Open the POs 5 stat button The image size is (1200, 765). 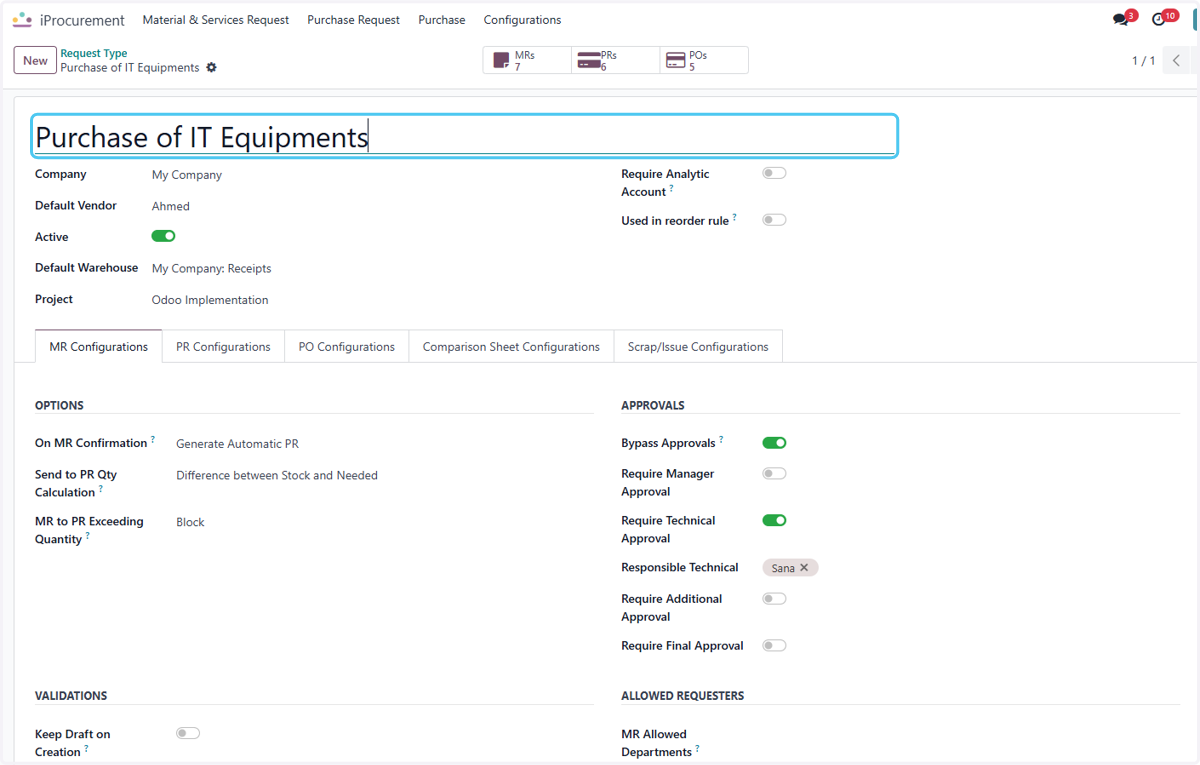coord(704,61)
